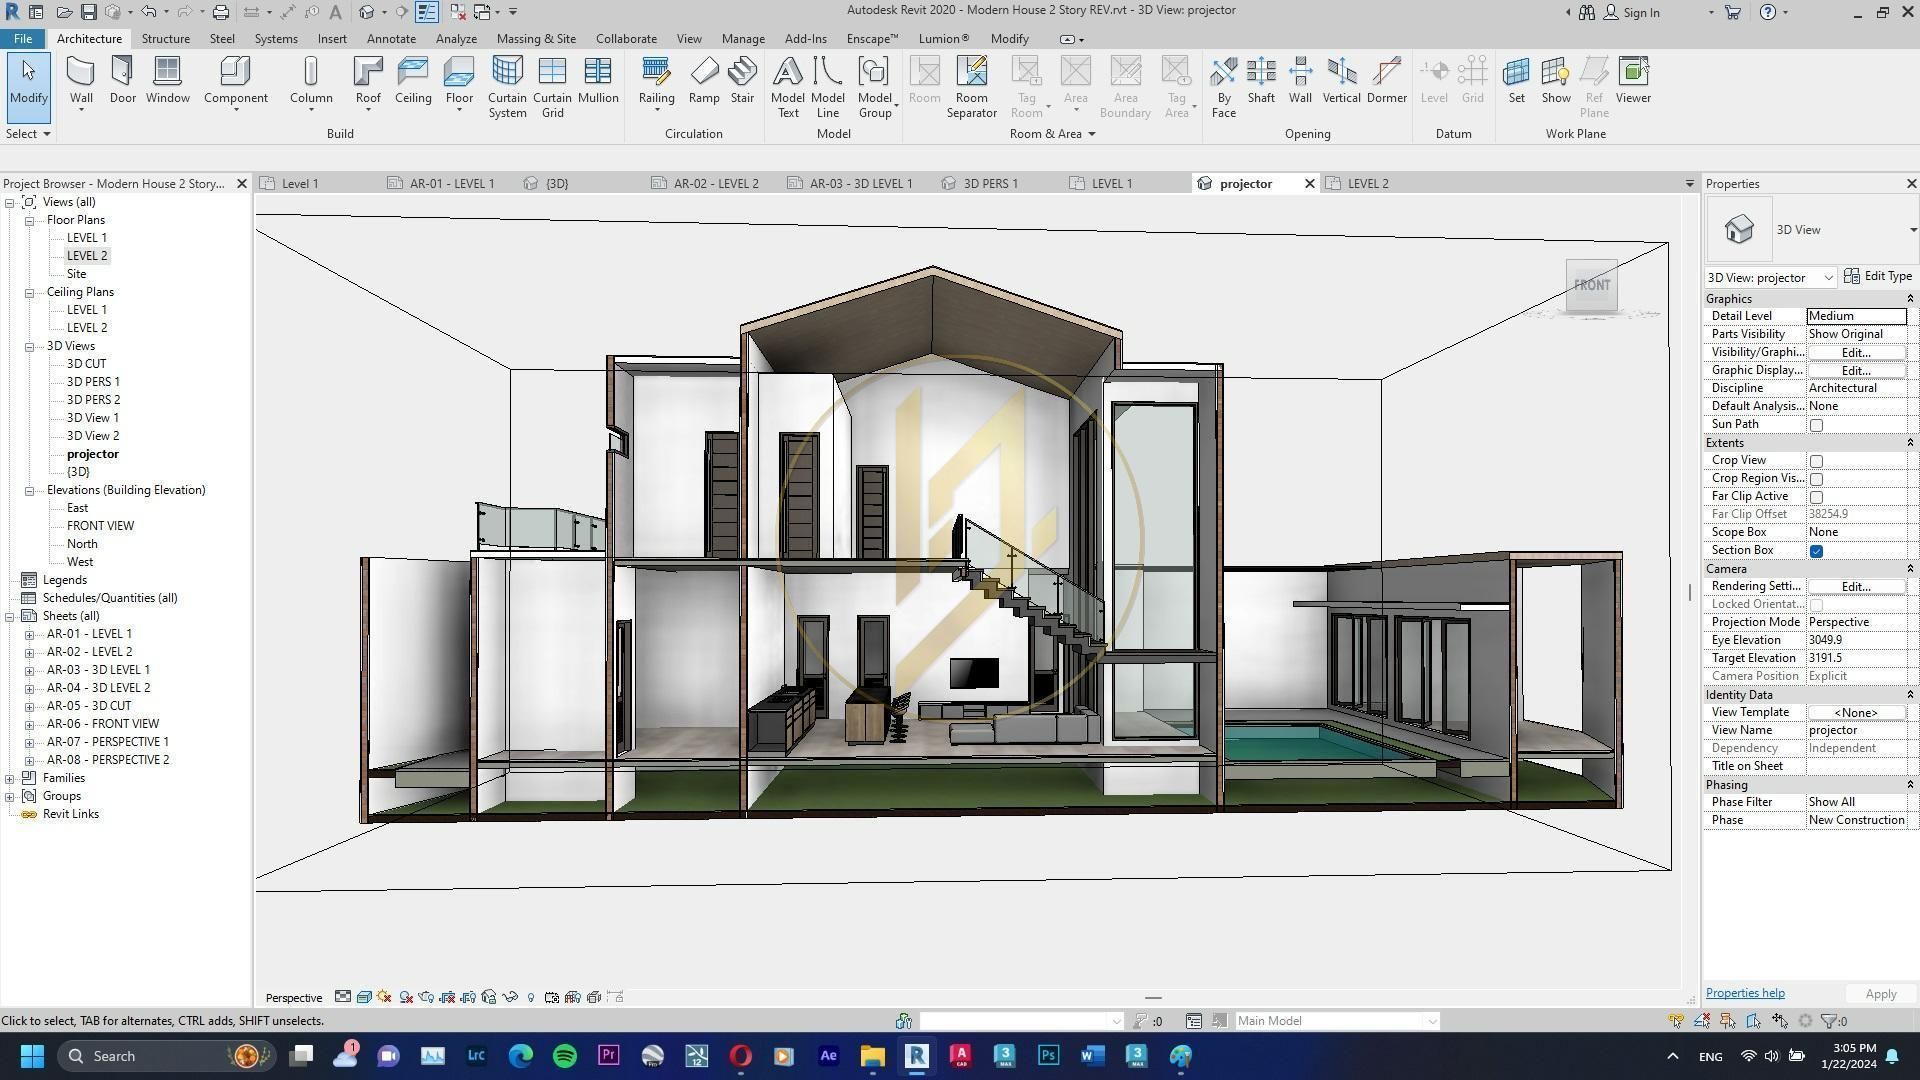Open the work plane Viewer

coord(1633,80)
